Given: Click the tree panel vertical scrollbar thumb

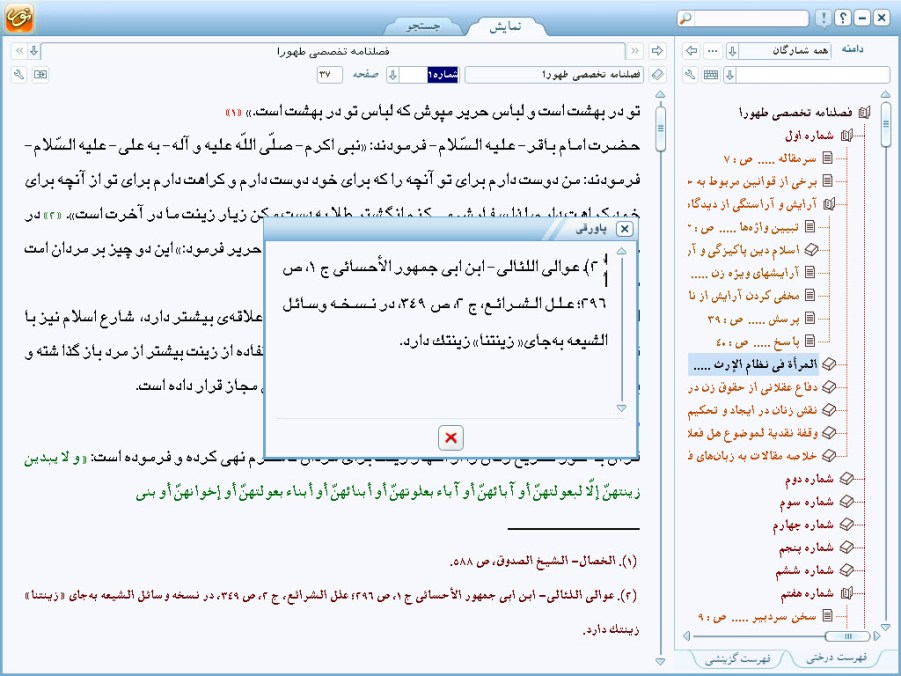Looking at the screenshot, I should click(x=885, y=123).
